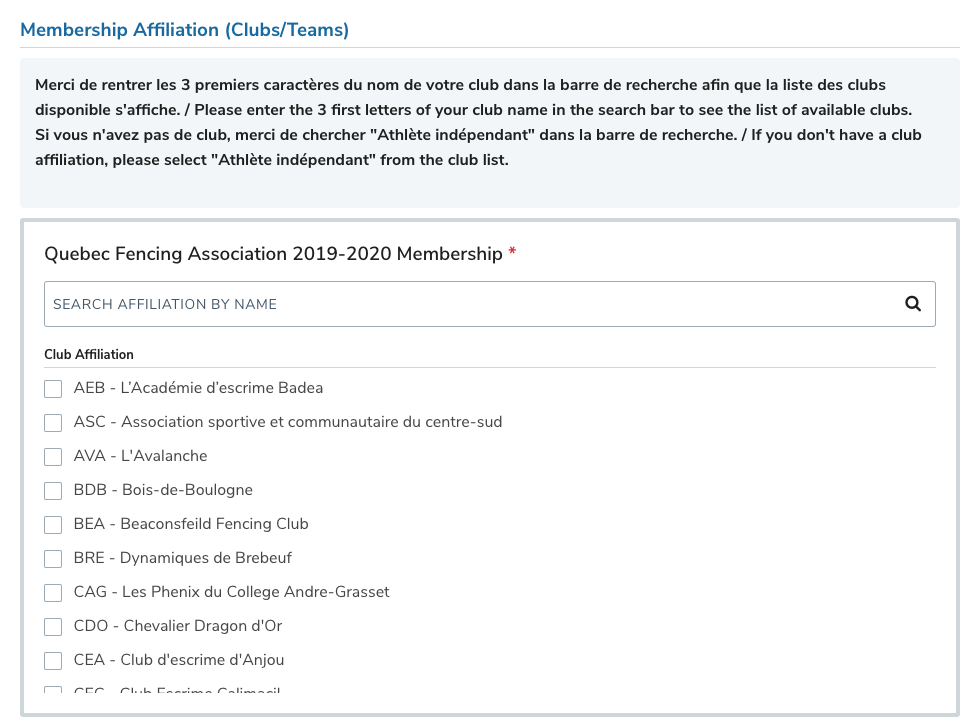Image resolution: width=970 pixels, height=722 pixels.
Task: Click the BEA Beaconsfeild Fencing Club label
Action: pos(191,524)
